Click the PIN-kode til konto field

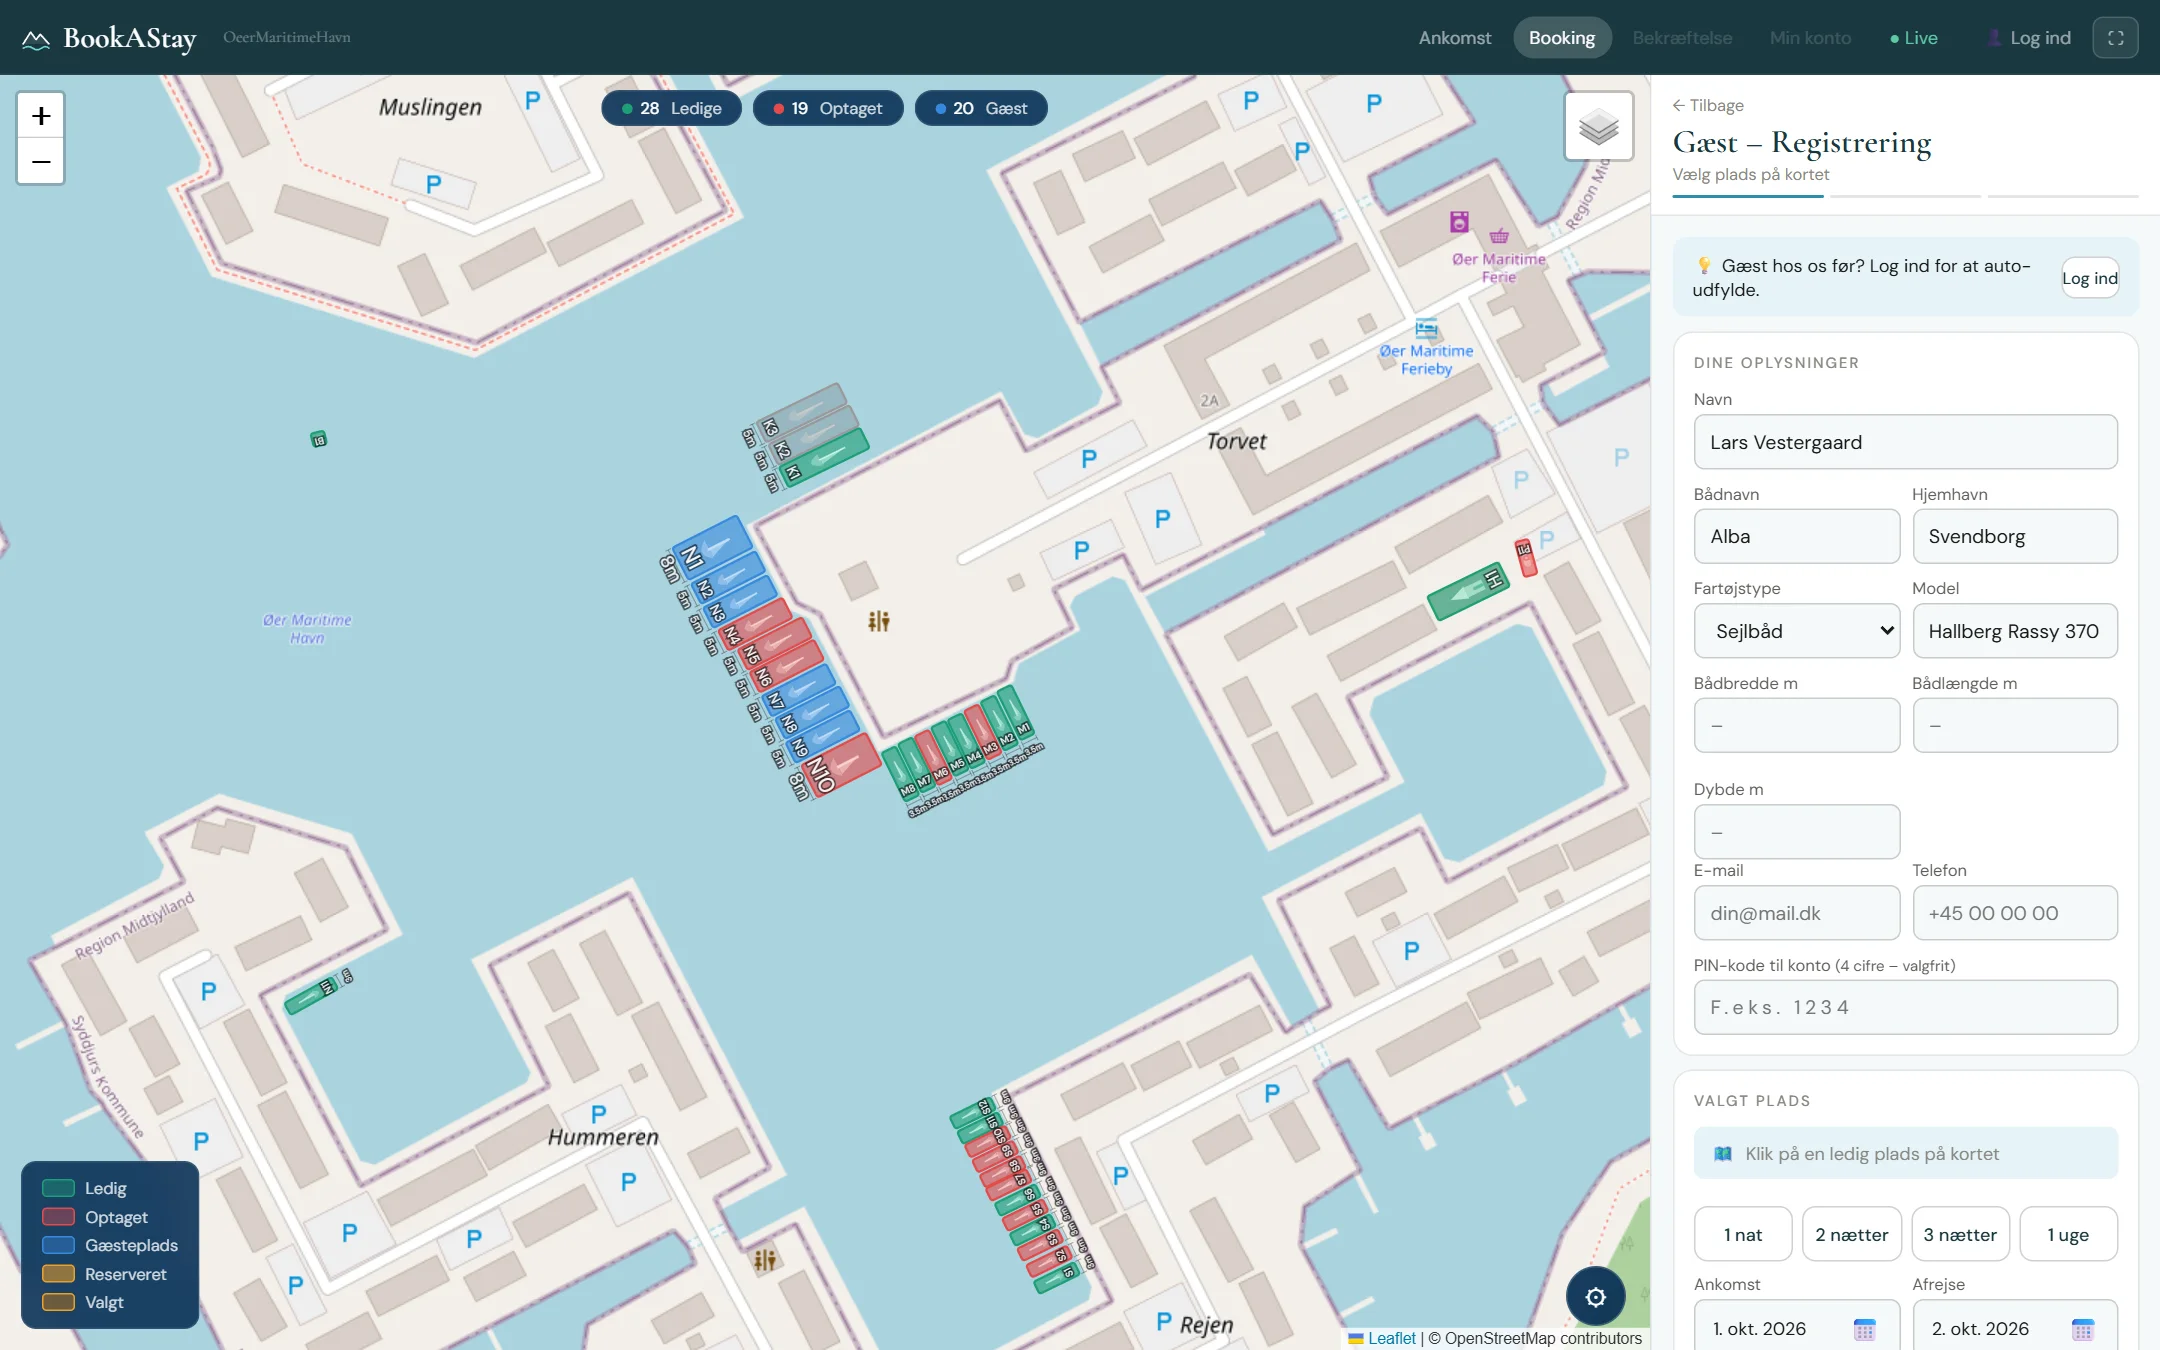[x=1905, y=1007]
